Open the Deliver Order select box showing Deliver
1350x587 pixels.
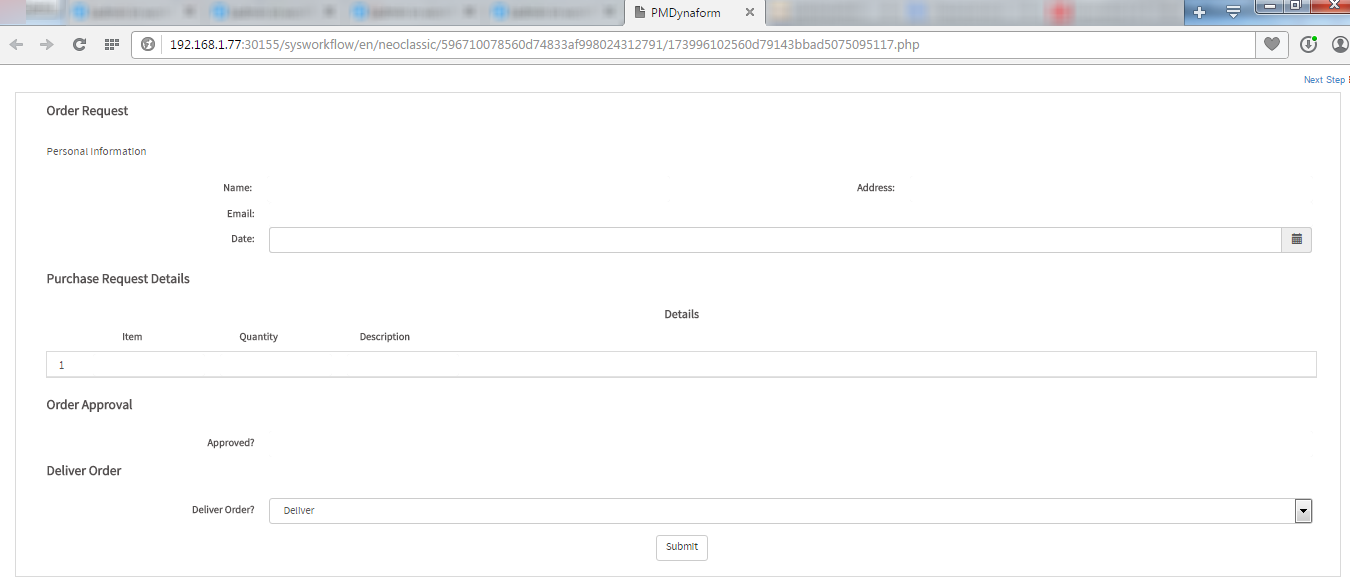(x=780, y=511)
